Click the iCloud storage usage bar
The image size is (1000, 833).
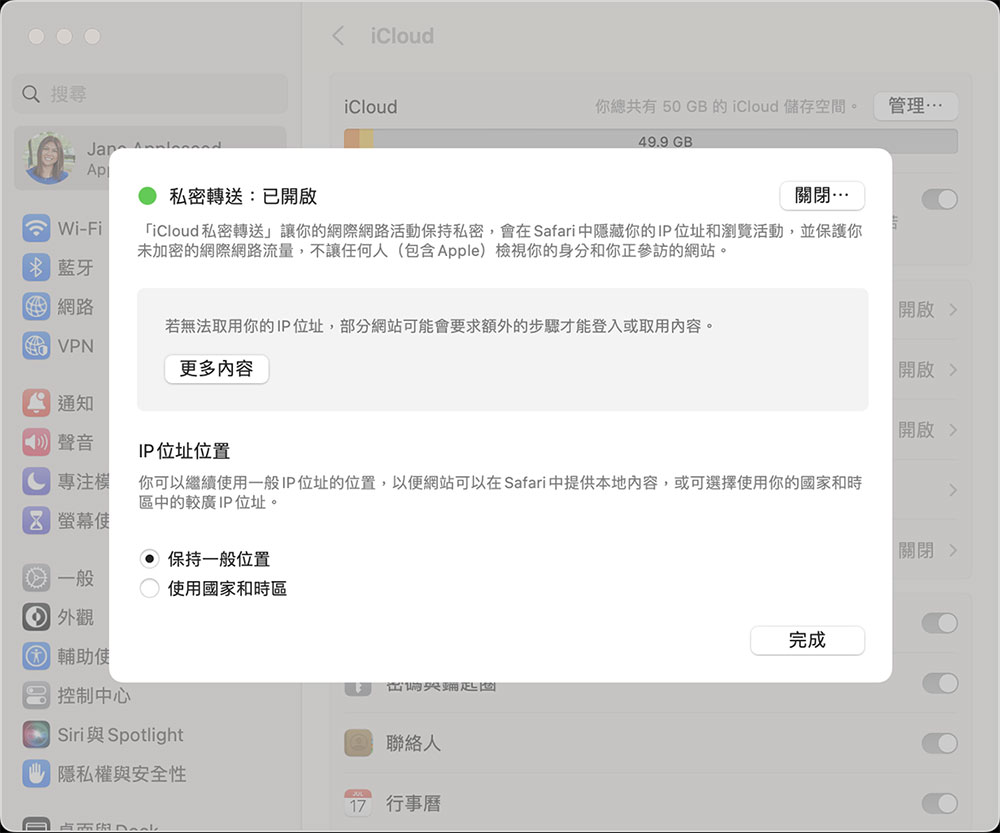[x=650, y=142]
